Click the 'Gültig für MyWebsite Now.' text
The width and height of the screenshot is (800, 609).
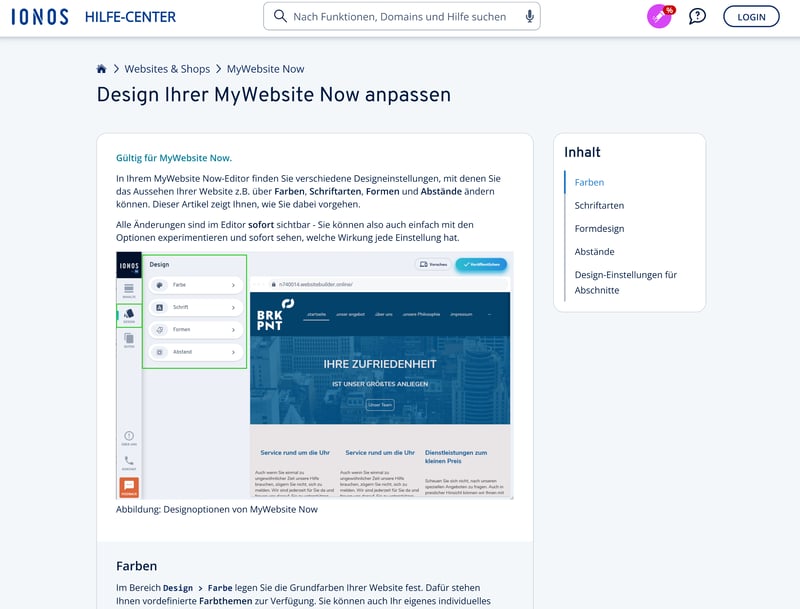click(174, 158)
